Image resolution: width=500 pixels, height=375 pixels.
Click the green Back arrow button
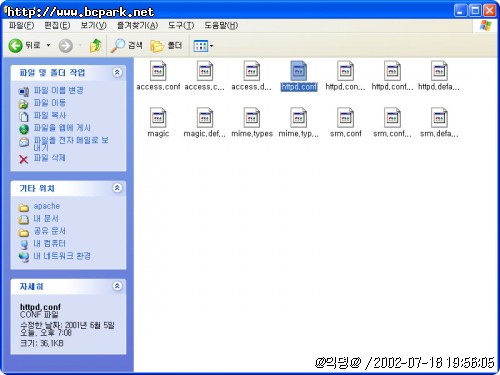point(15,45)
